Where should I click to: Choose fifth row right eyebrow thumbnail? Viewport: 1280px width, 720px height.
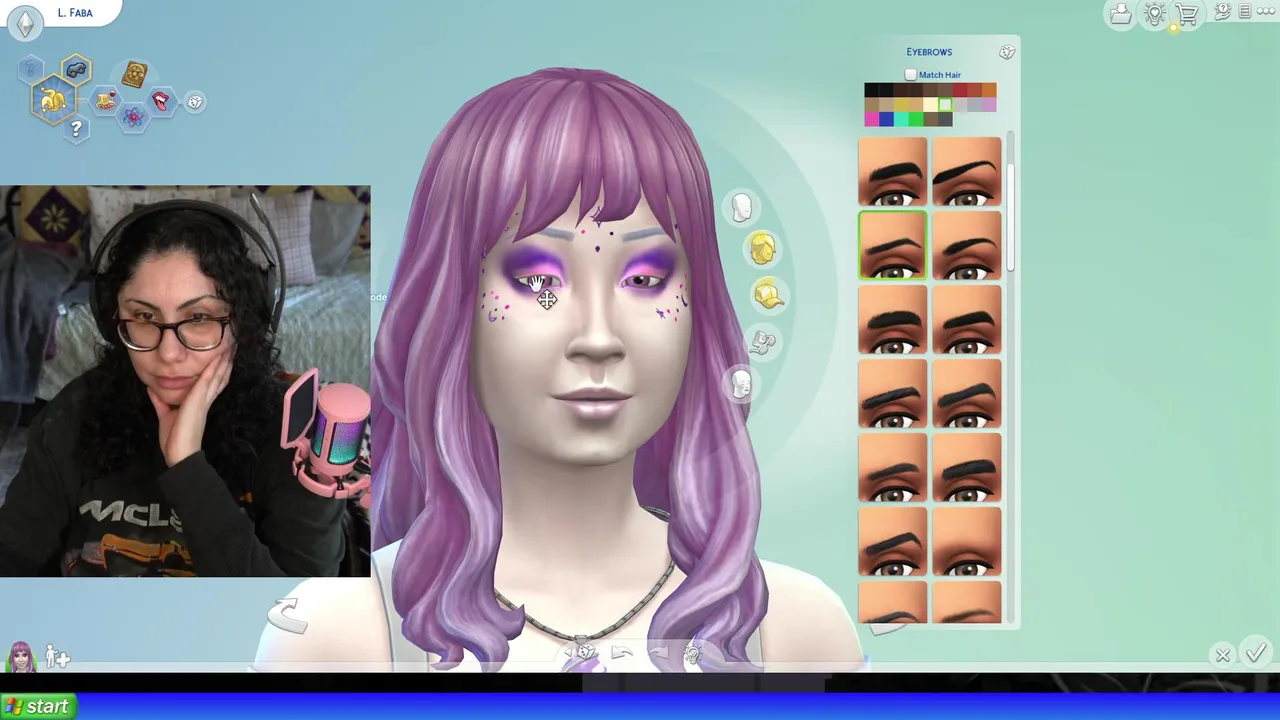pos(967,468)
